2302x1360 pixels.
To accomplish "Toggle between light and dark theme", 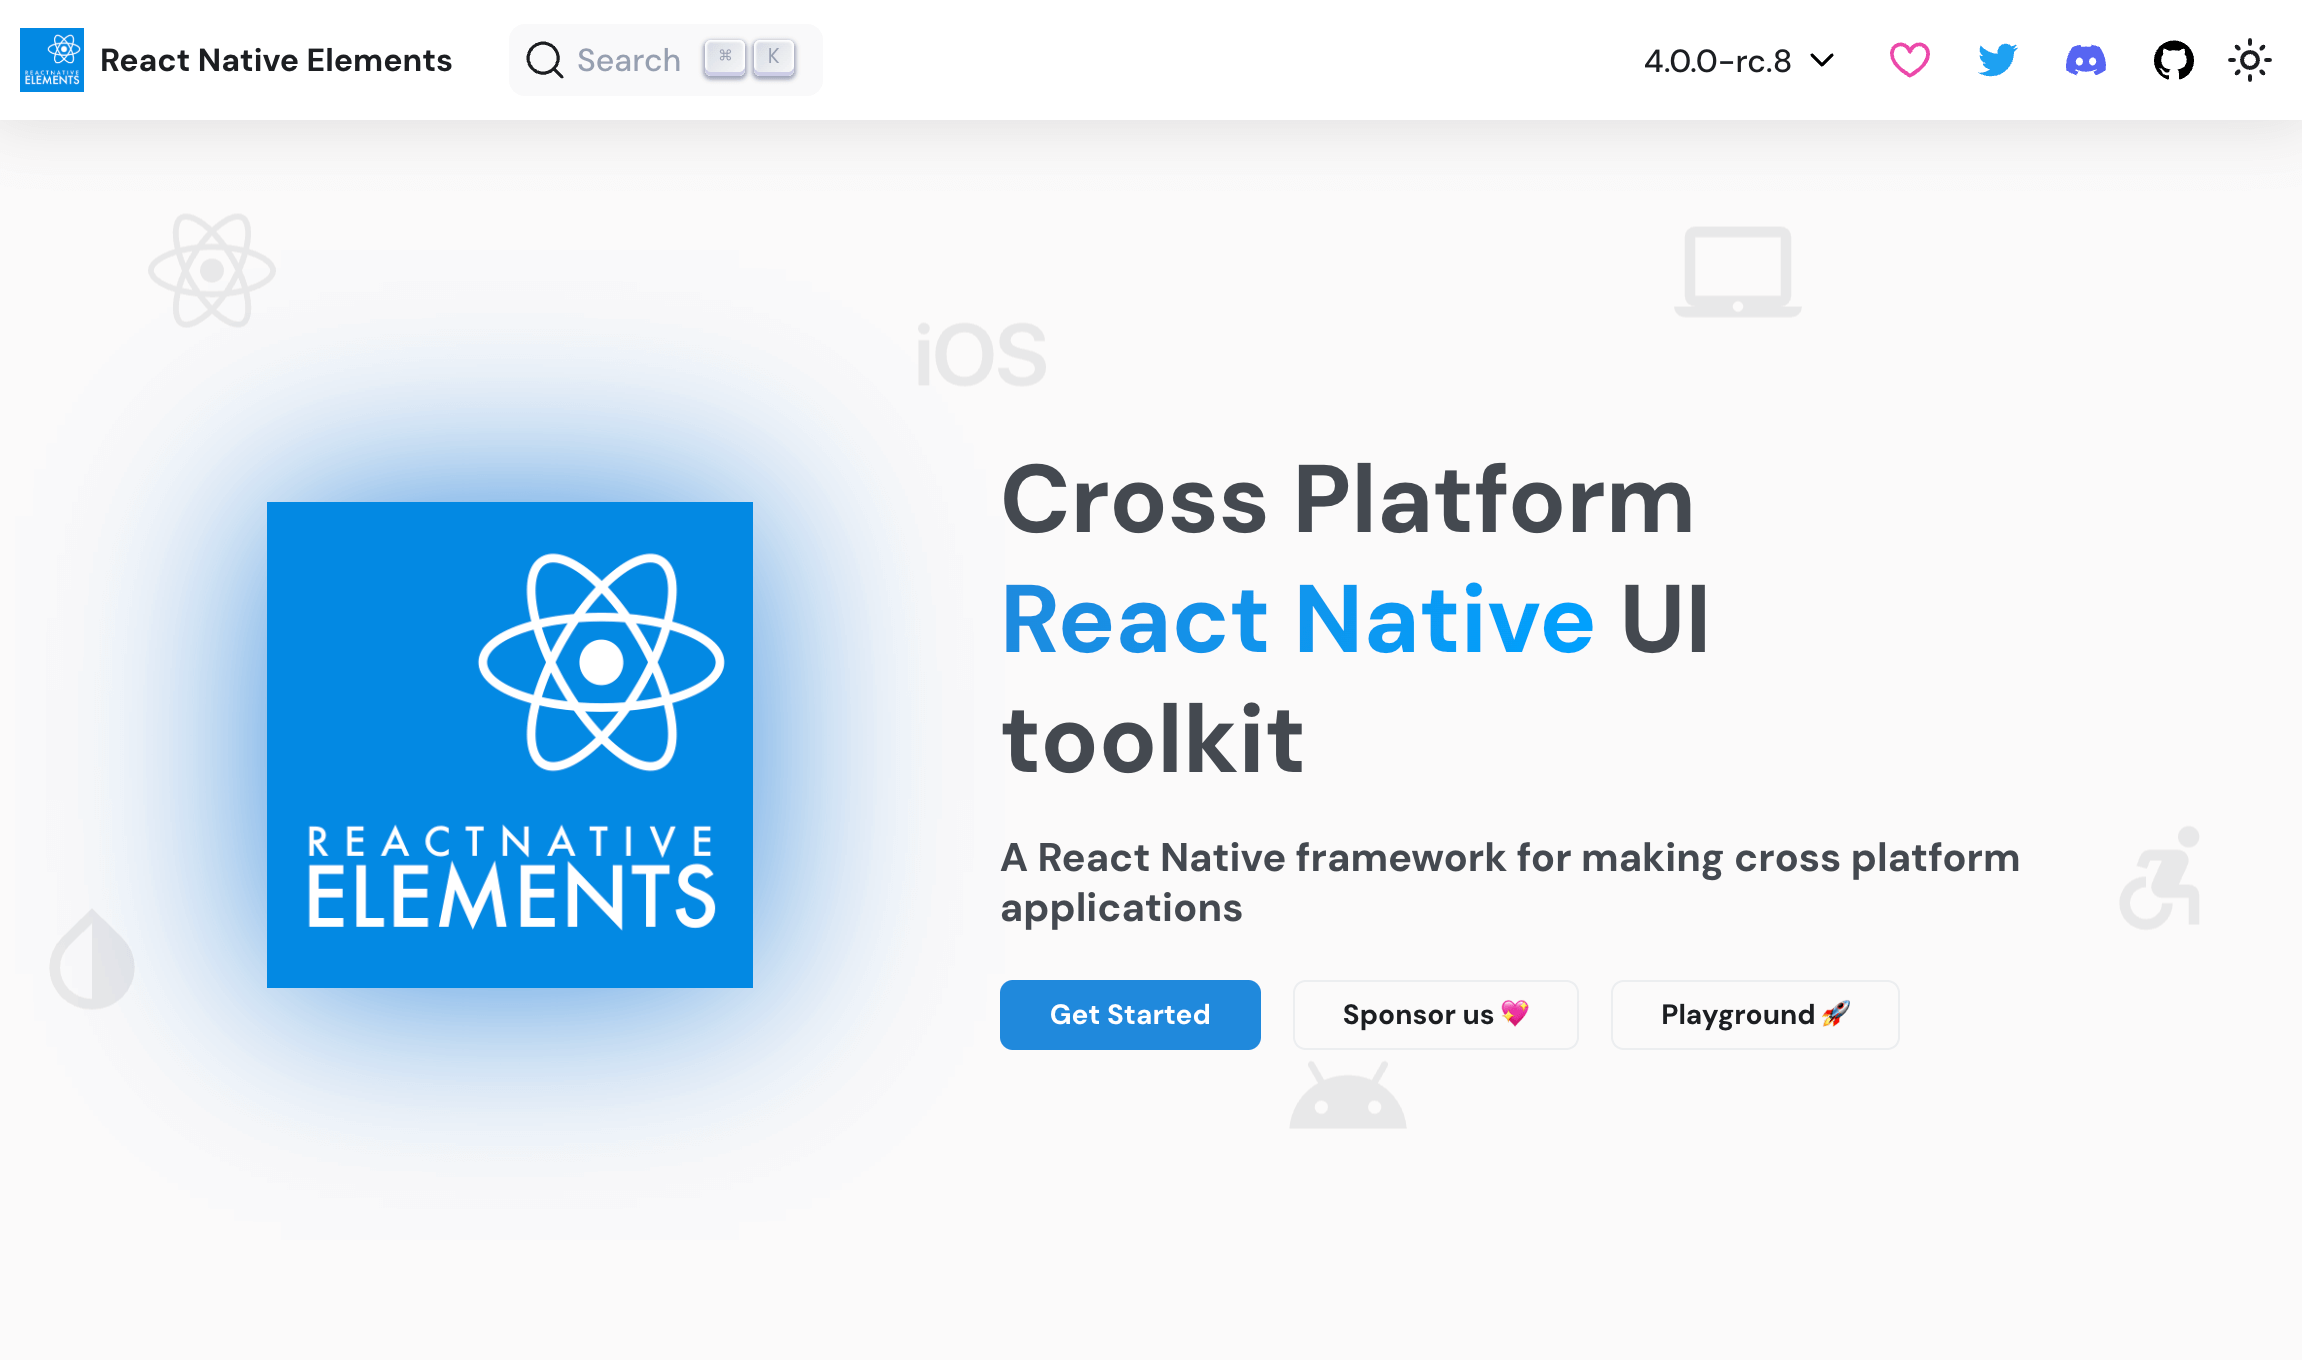I will coord(2249,60).
